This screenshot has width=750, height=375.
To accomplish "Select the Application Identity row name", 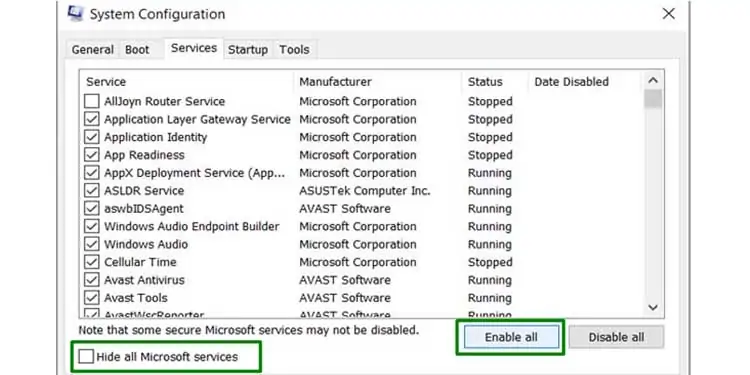I will pos(156,137).
